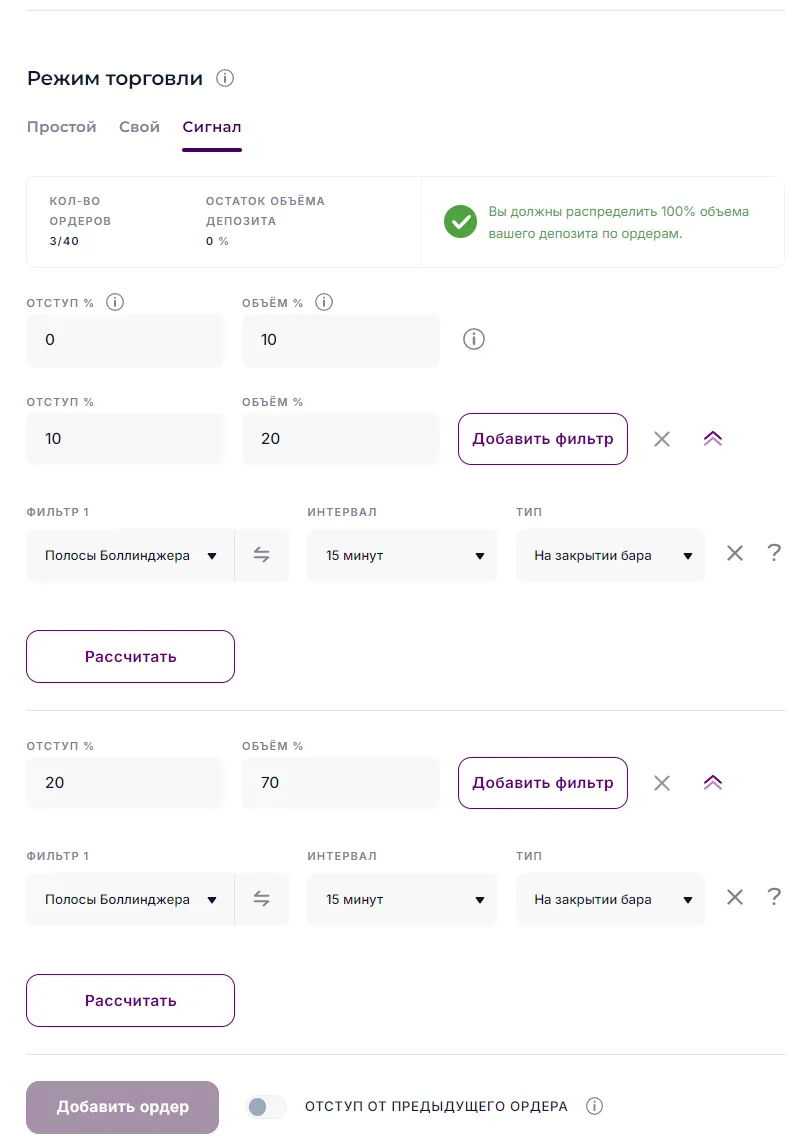Remove the second order with the X icon

point(661,438)
